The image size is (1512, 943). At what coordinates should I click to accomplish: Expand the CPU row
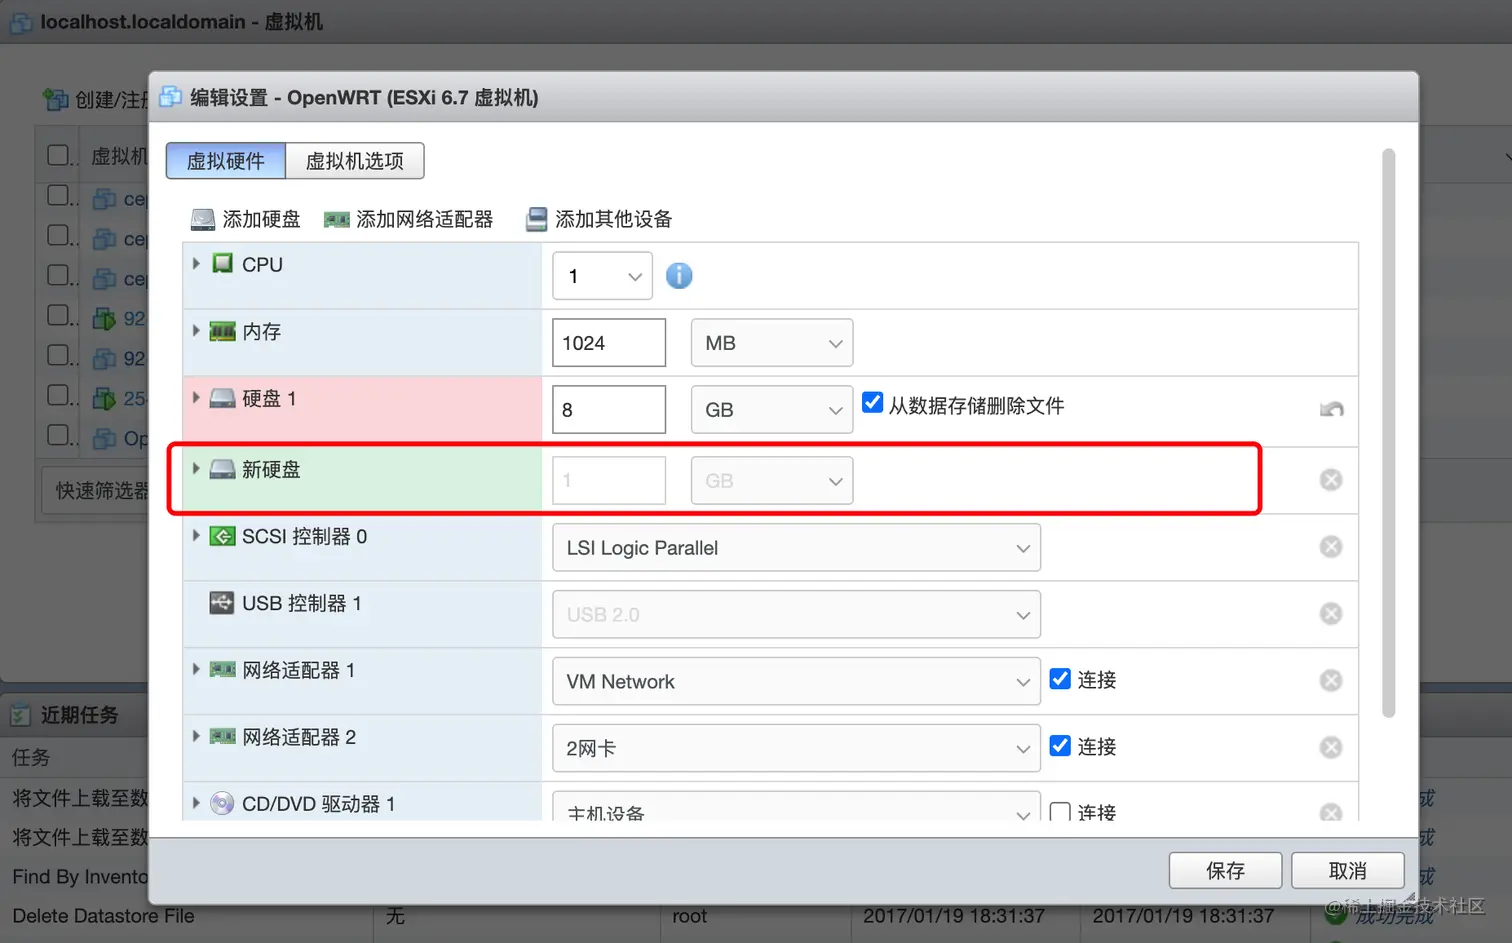[x=196, y=264]
